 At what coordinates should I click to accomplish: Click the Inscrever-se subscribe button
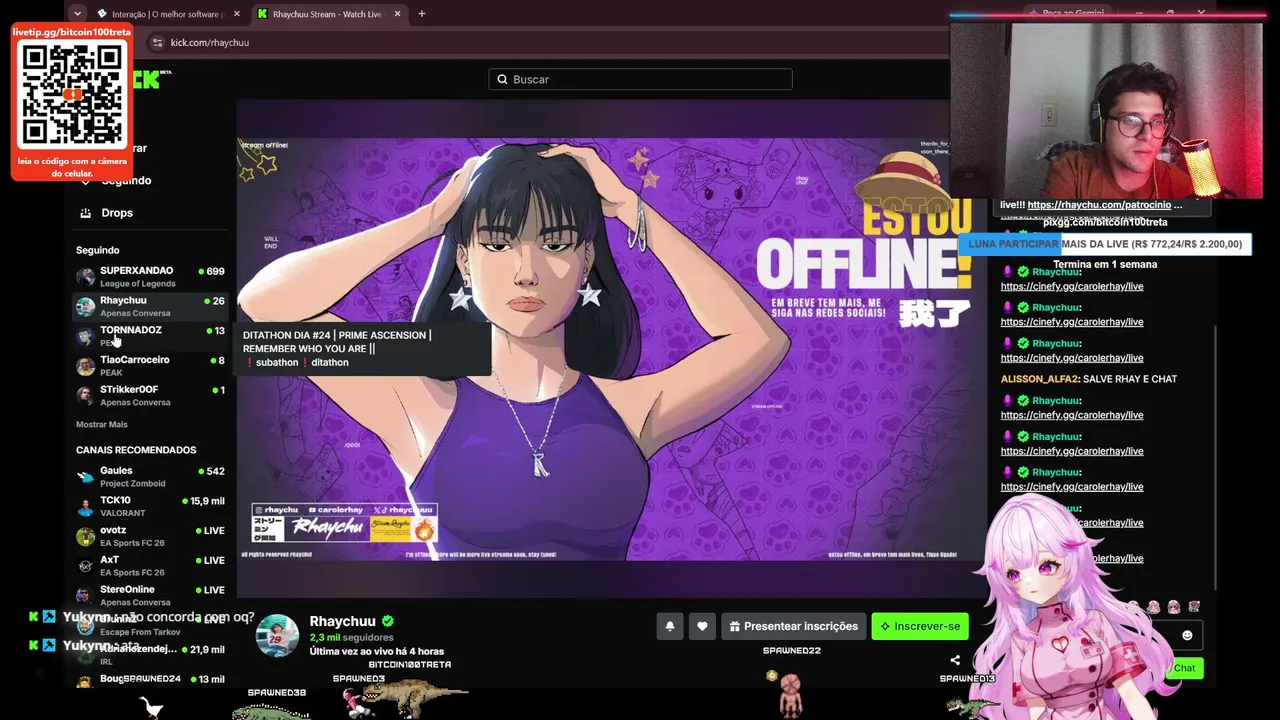[x=920, y=626]
